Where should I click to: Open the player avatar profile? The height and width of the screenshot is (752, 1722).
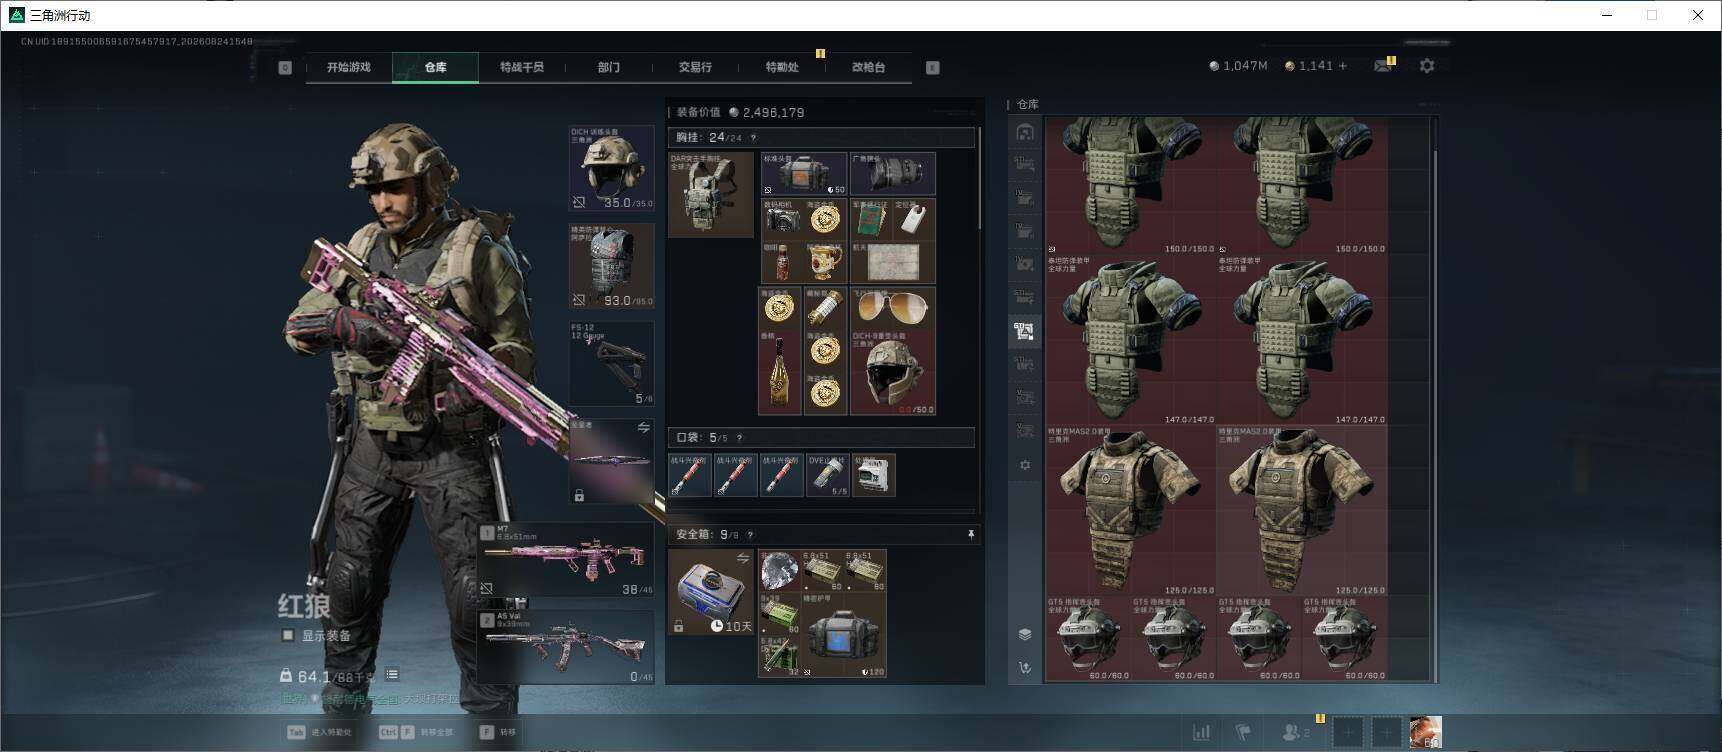pos(1426,733)
